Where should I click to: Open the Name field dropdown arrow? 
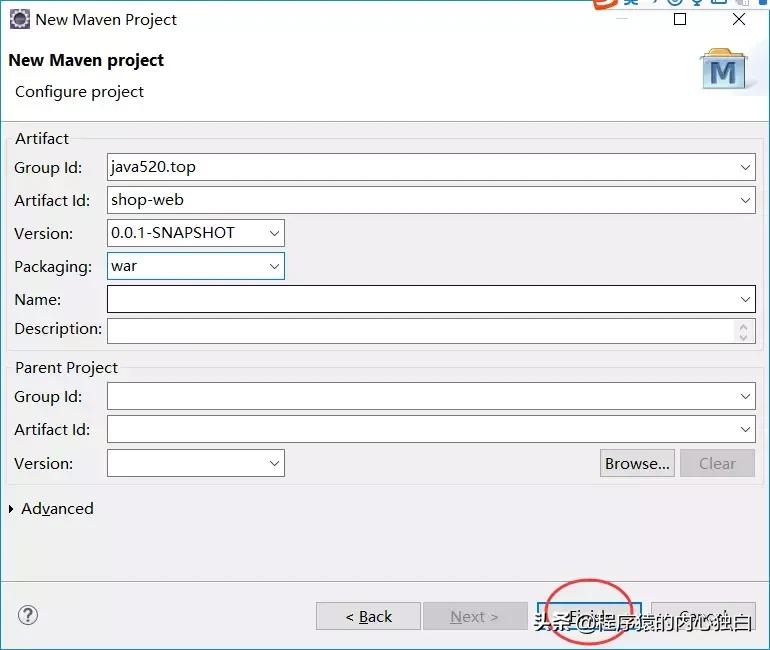[x=745, y=299]
